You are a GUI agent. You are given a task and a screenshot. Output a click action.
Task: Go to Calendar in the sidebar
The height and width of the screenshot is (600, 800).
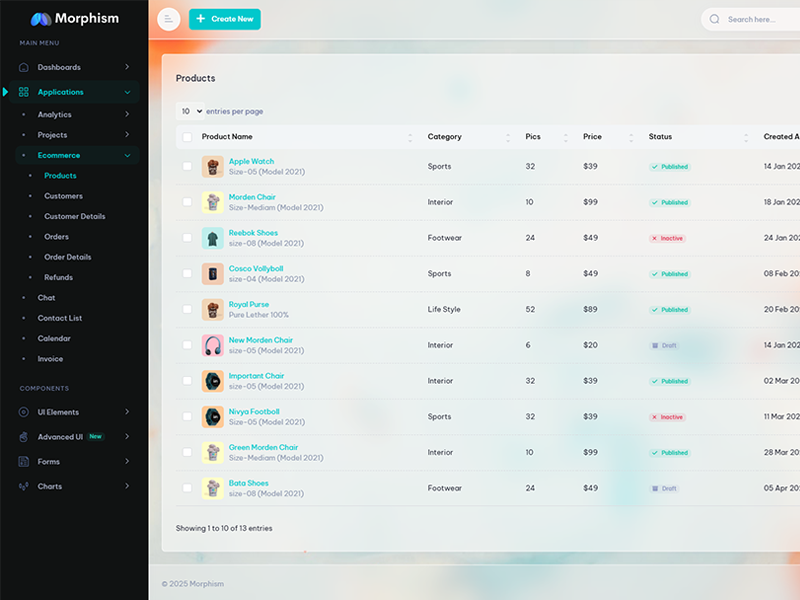[54, 338]
